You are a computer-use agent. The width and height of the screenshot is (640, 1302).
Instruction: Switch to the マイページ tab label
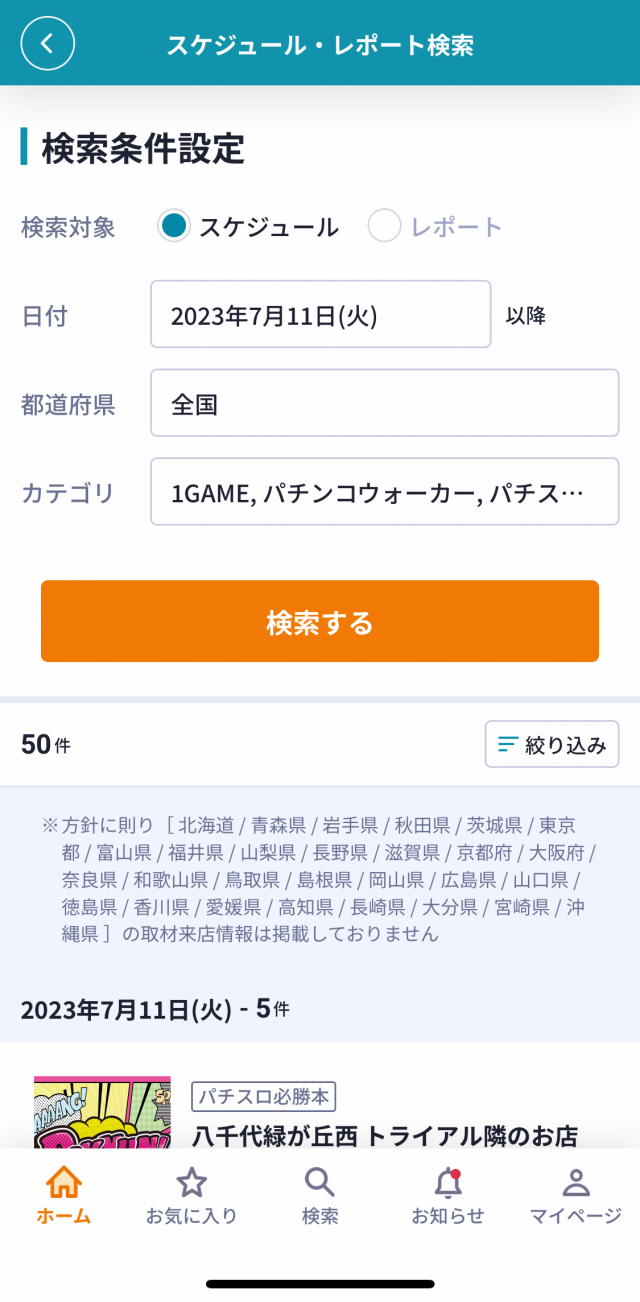576,1216
